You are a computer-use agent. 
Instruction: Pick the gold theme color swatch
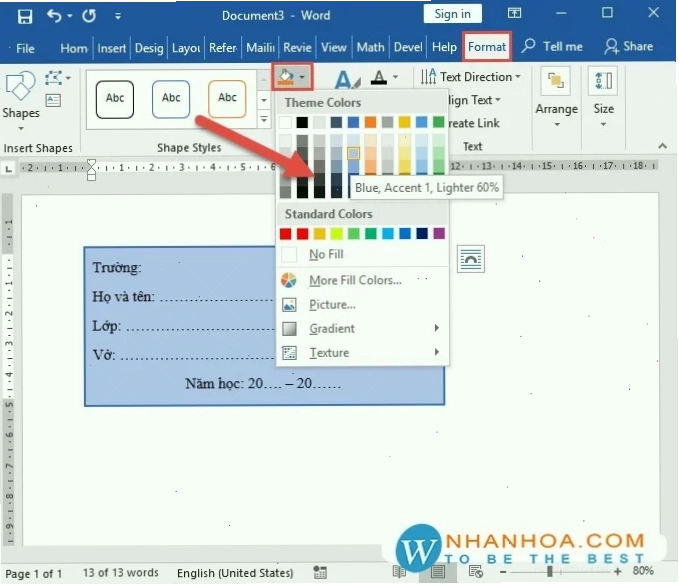click(404, 122)
